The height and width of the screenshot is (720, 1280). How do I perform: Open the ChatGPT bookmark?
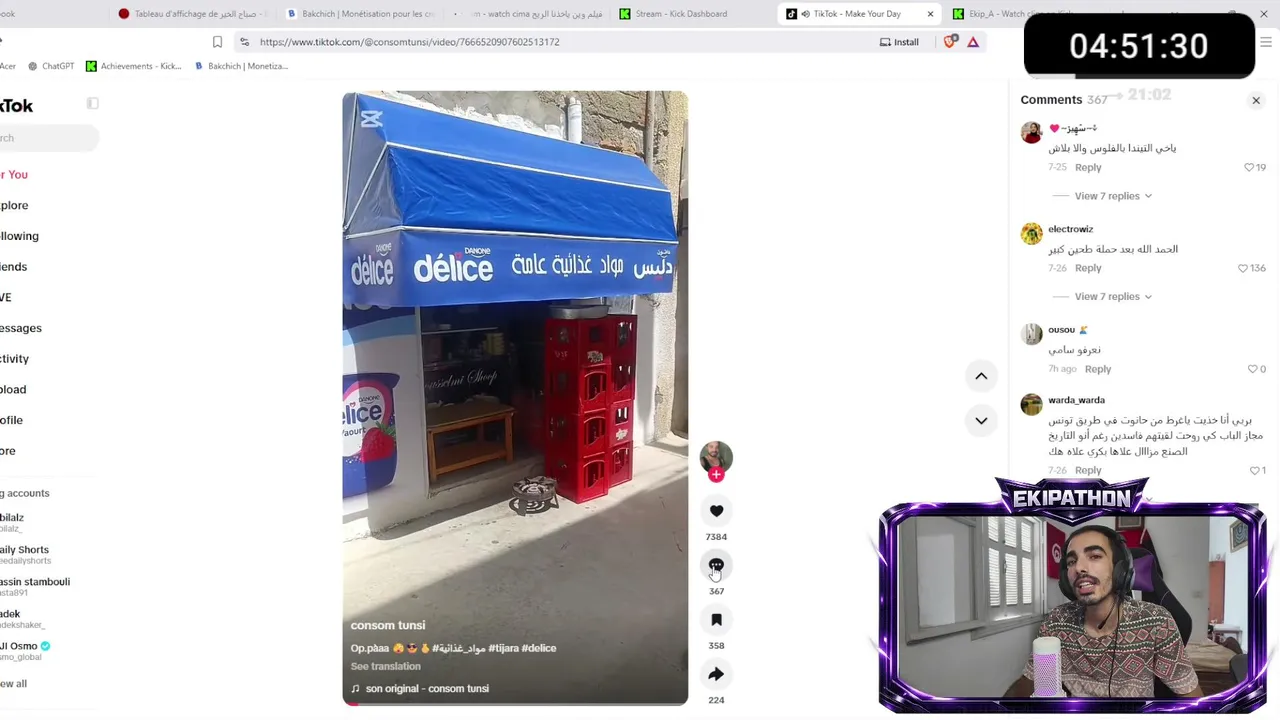[x=51, y=66]
